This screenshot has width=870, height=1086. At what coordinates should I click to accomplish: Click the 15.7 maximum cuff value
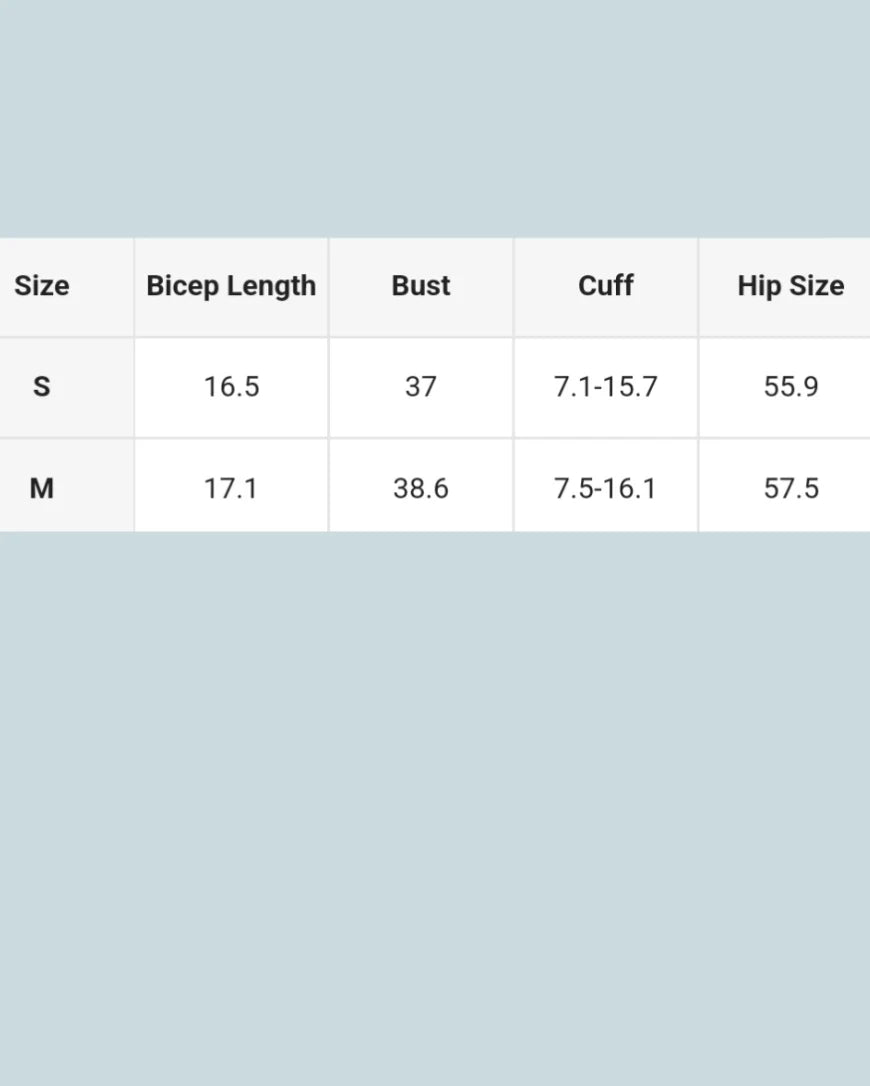click(x=631, y=387)
